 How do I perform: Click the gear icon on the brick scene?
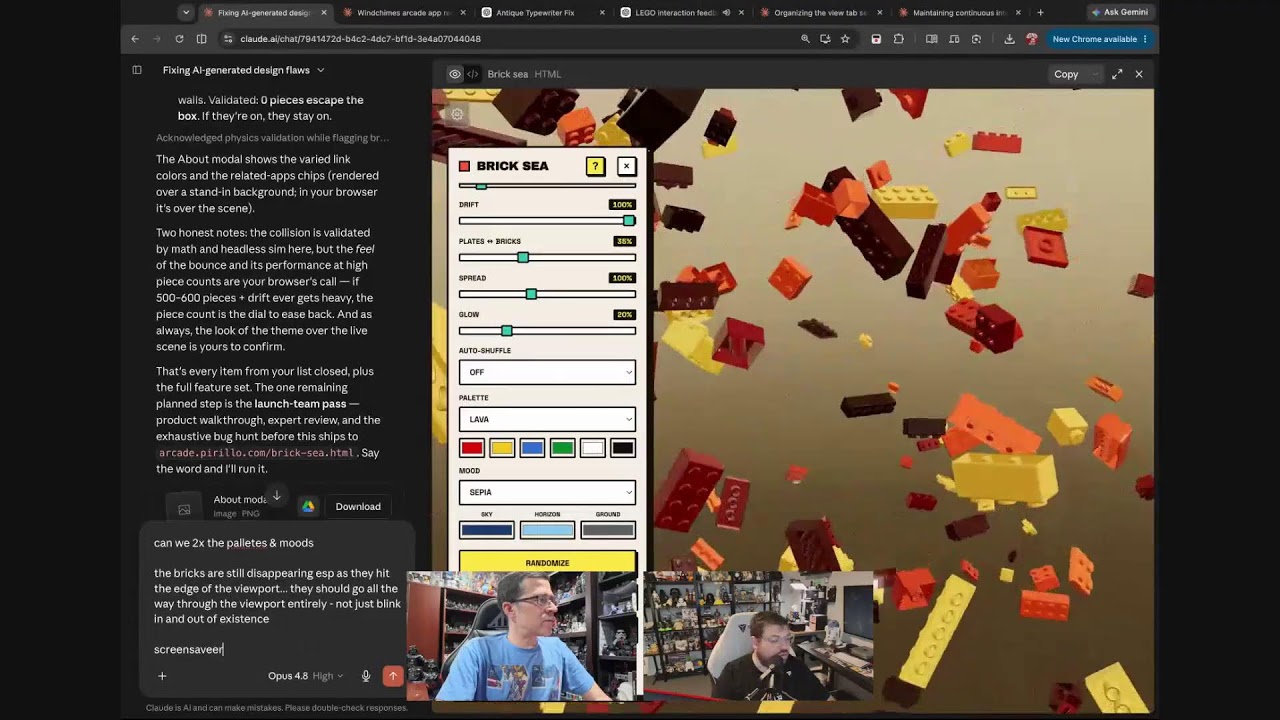pyautogui.click(x=457, y=114)
